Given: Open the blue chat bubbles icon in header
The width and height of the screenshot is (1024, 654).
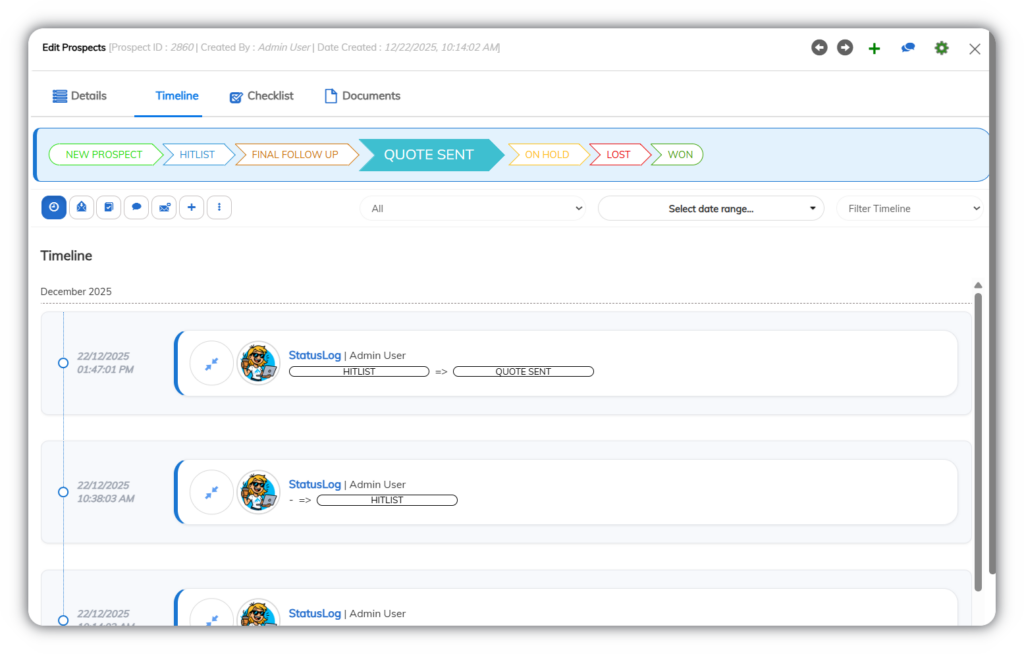Looking at the screenshot, I should pyautogui.click(x=908, y=48).
